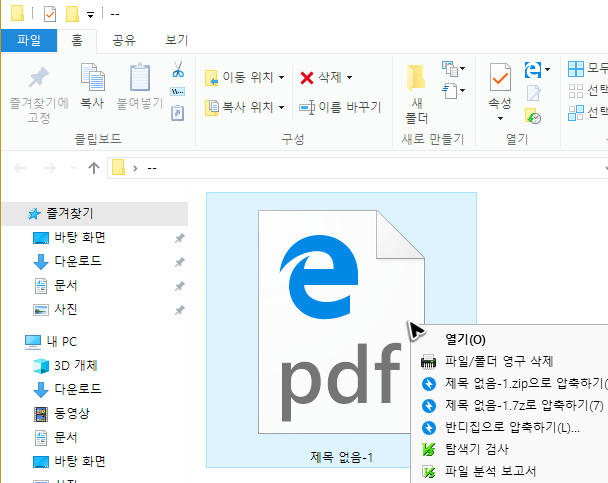Image resolution: width=608 pixels, height=483 pixels.
Task: Click the Copy Path icon under scissors
Action: (178, 91)
